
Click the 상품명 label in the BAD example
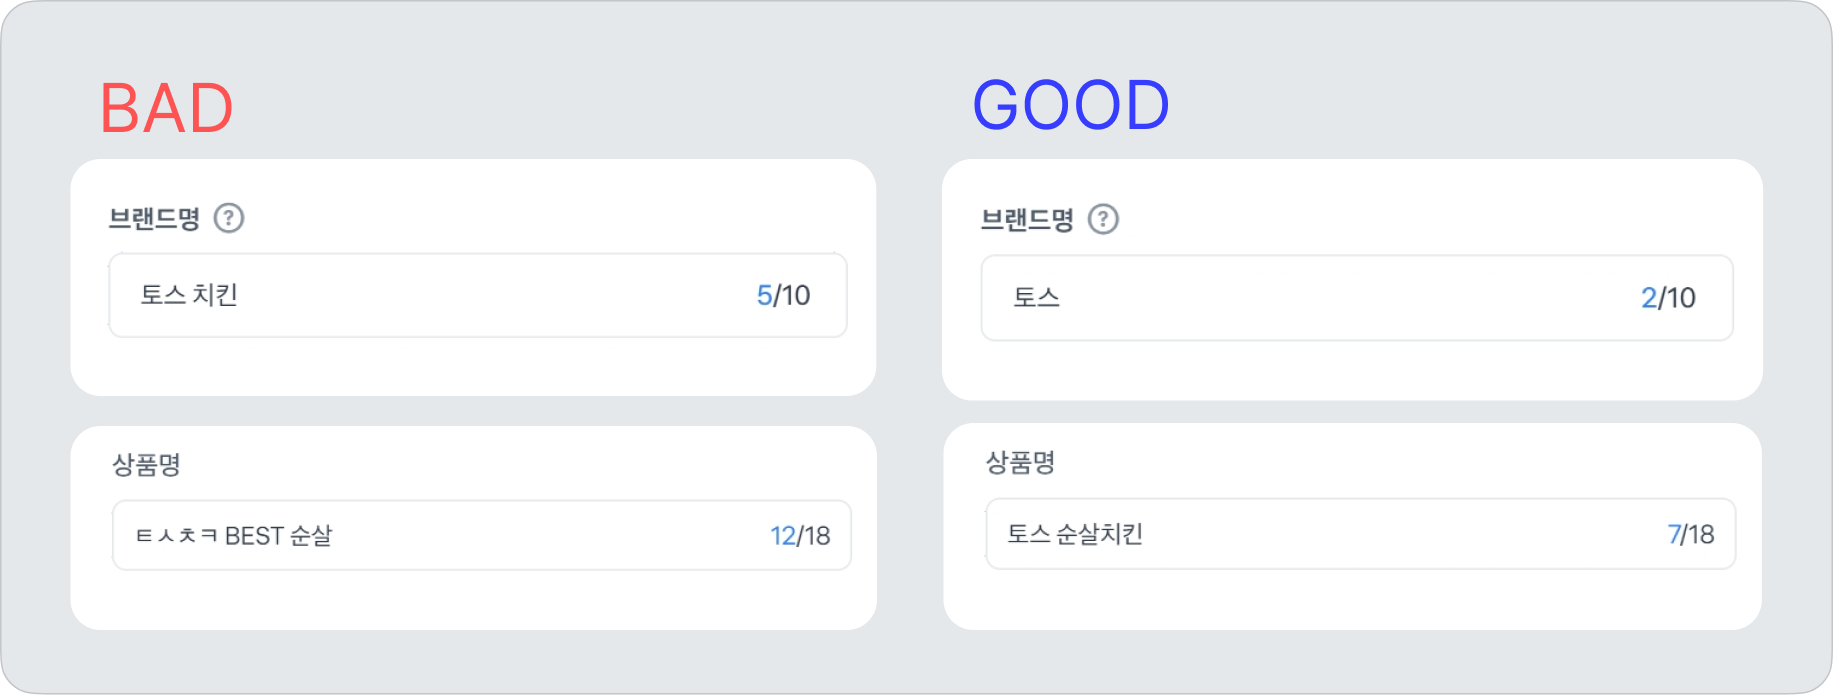tap(146, 464)
